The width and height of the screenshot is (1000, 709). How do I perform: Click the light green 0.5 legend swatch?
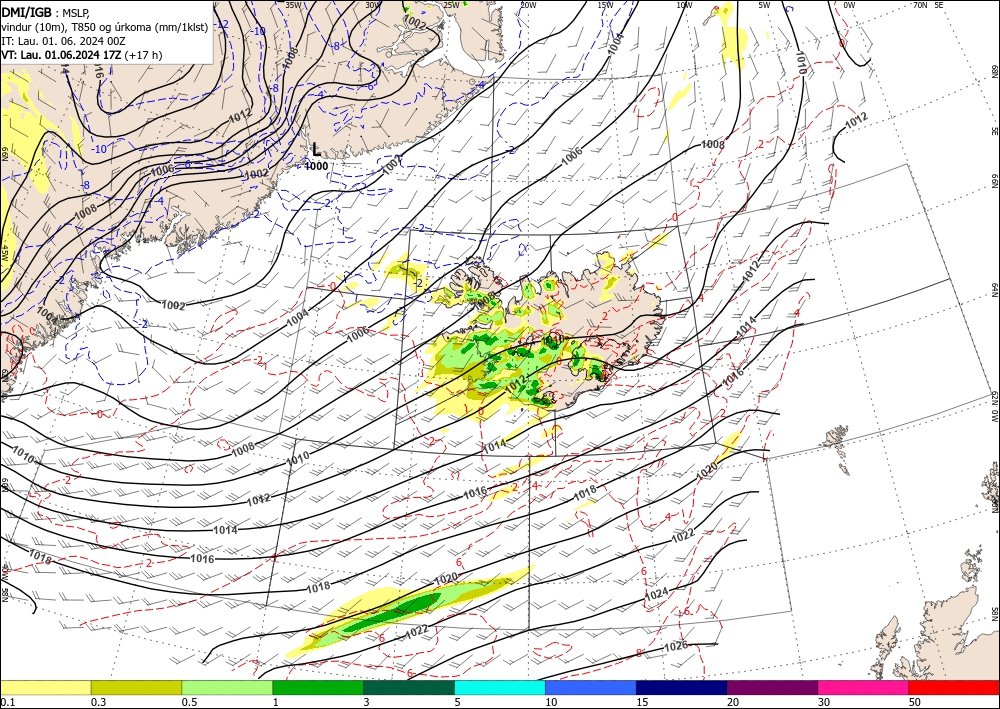point(227,687)
